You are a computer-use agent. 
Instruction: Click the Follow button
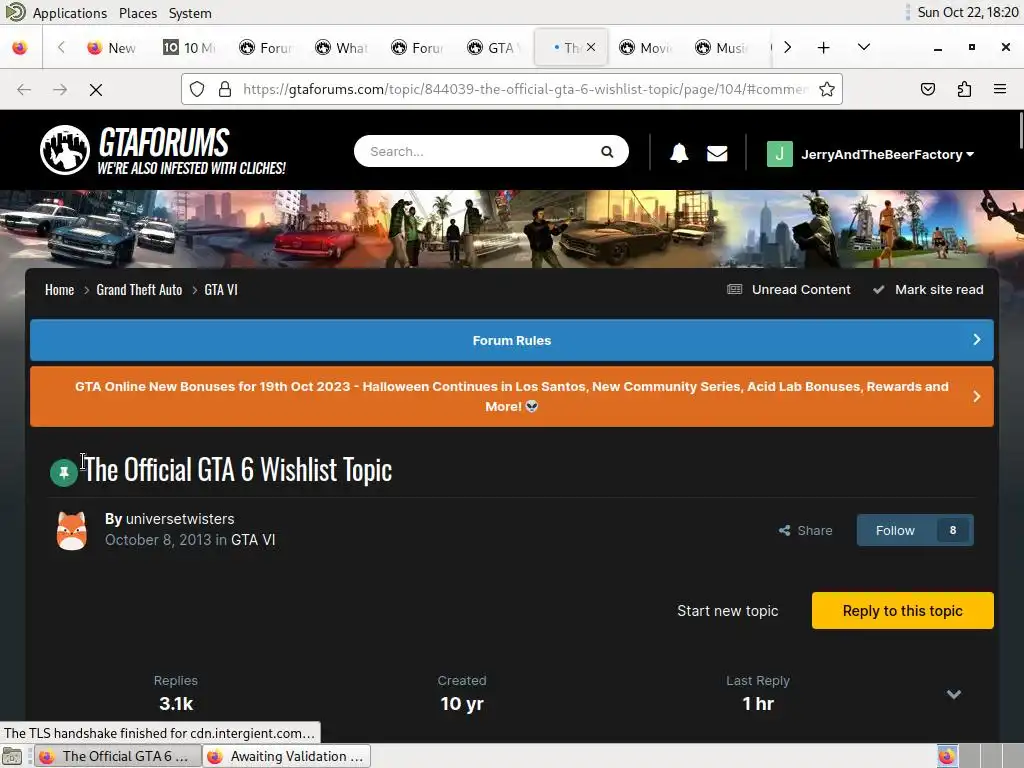click(895, 530)
